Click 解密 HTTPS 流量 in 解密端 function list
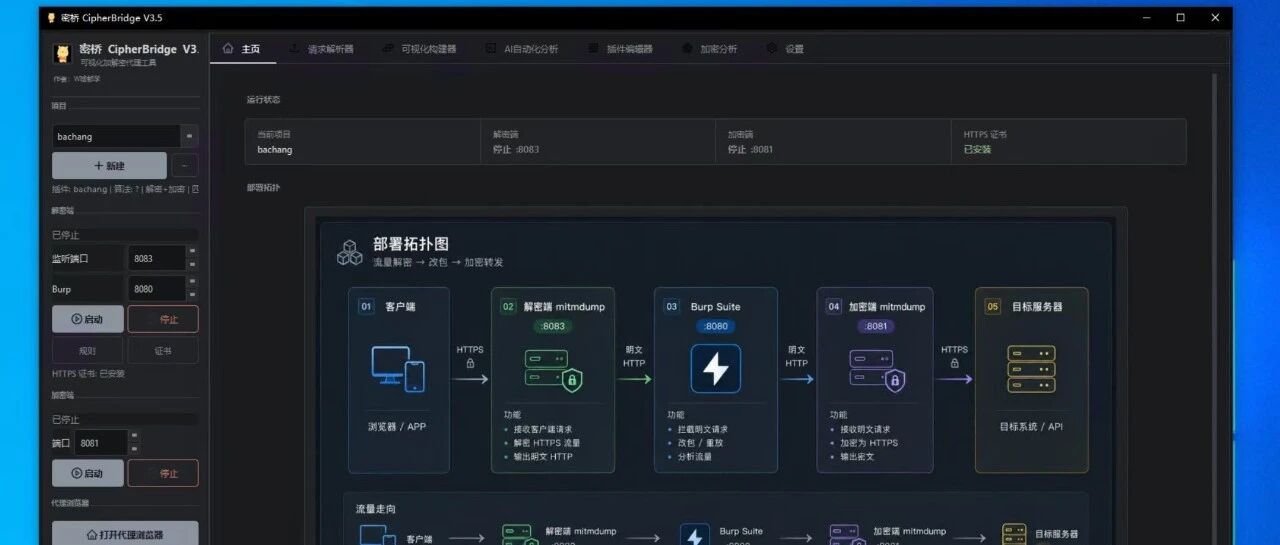1280x545 pixels. [547, 443]
